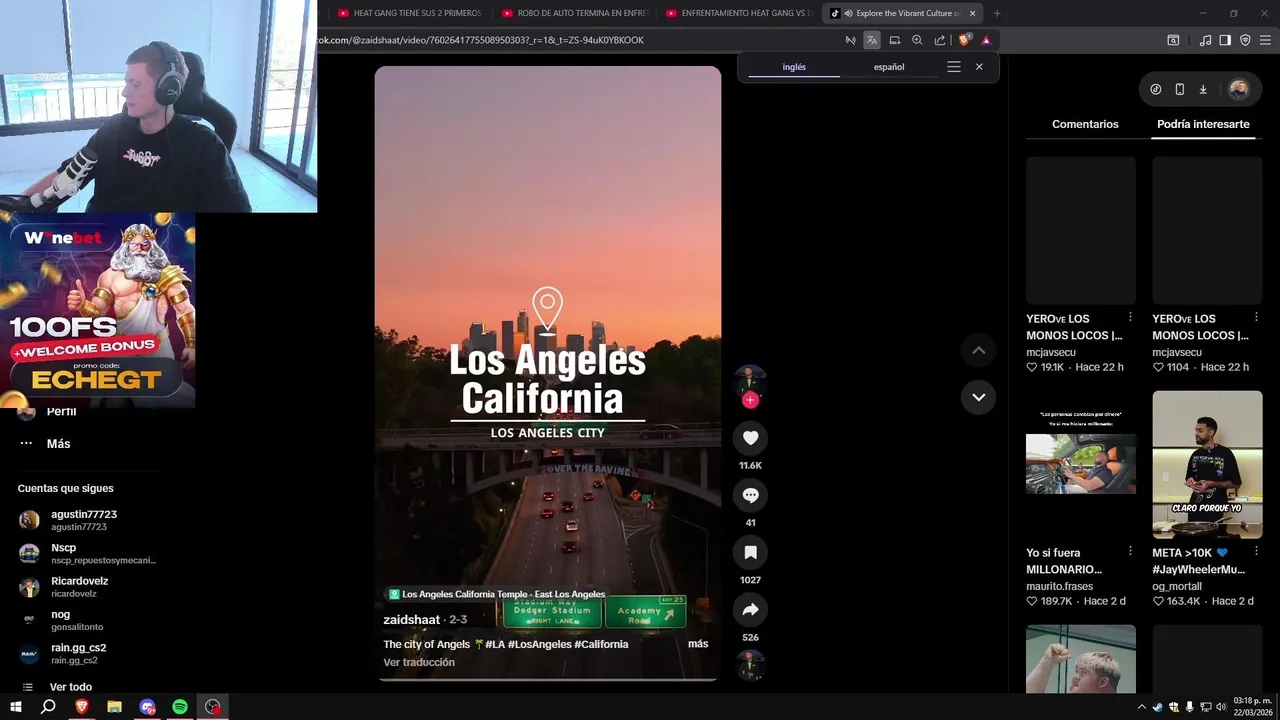Expand the video caption with más
This screenshot has width=1280, height=720.
coord(698,644)
